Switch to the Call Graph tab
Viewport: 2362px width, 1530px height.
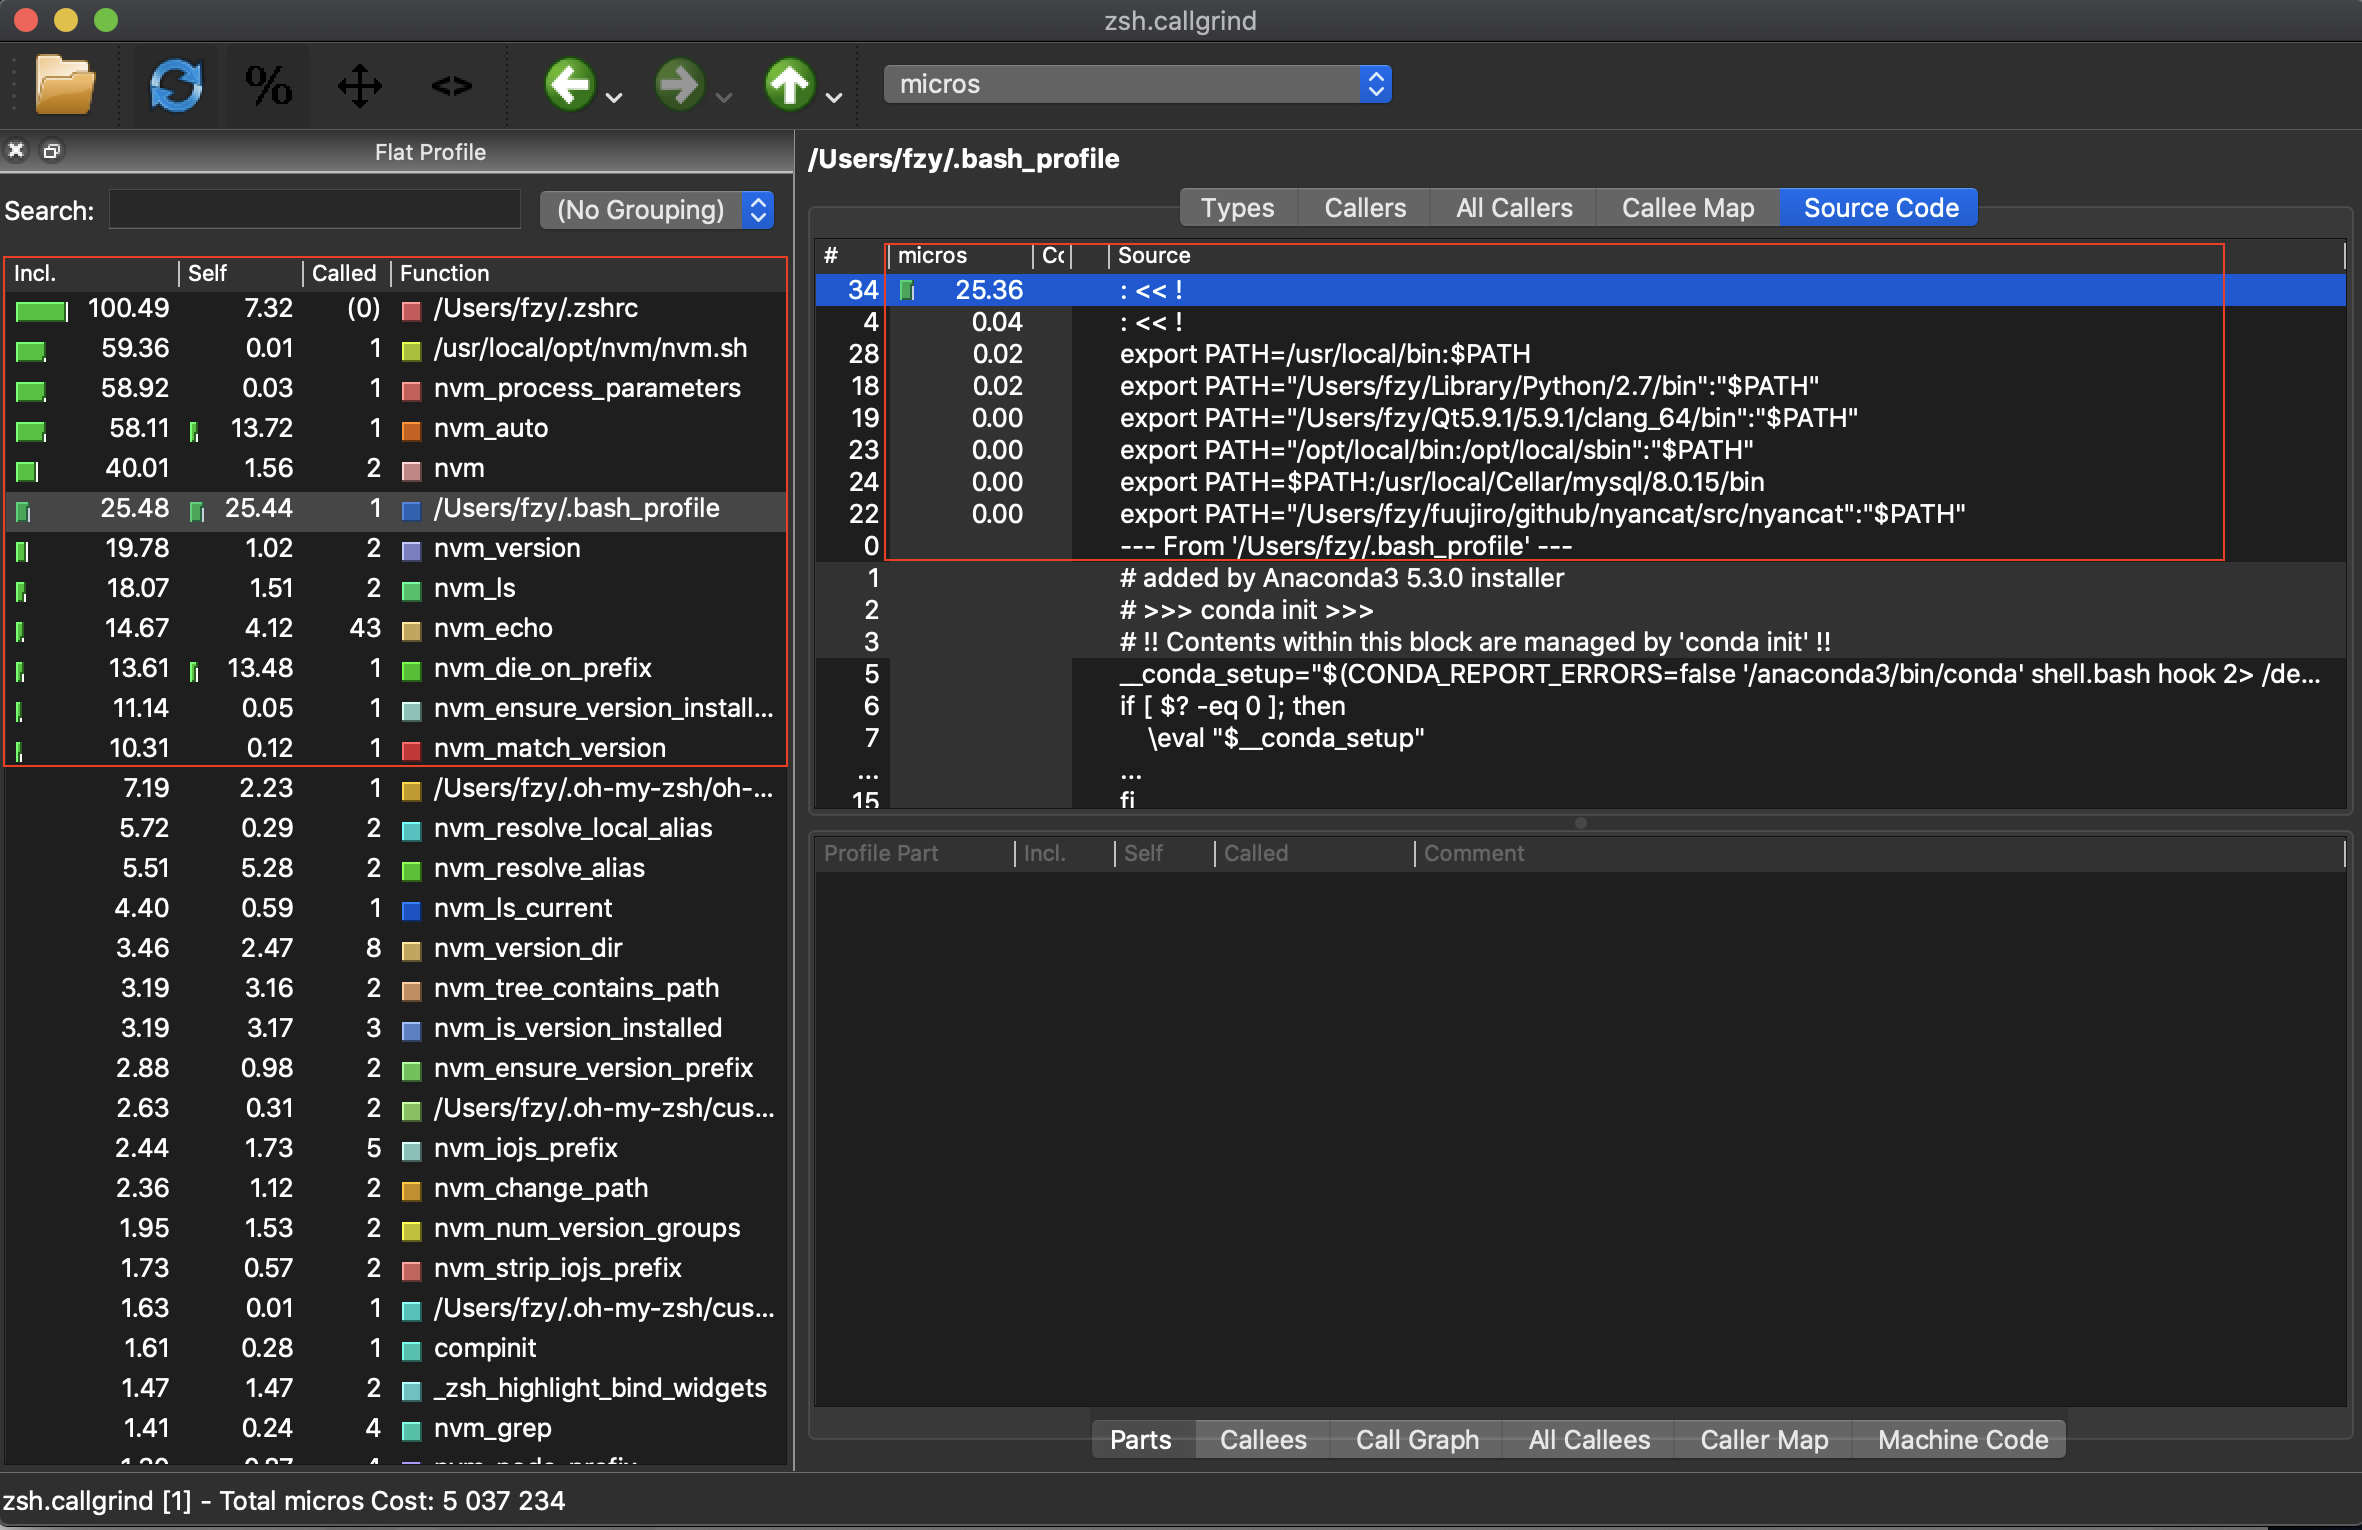tap(1416, 1439)
